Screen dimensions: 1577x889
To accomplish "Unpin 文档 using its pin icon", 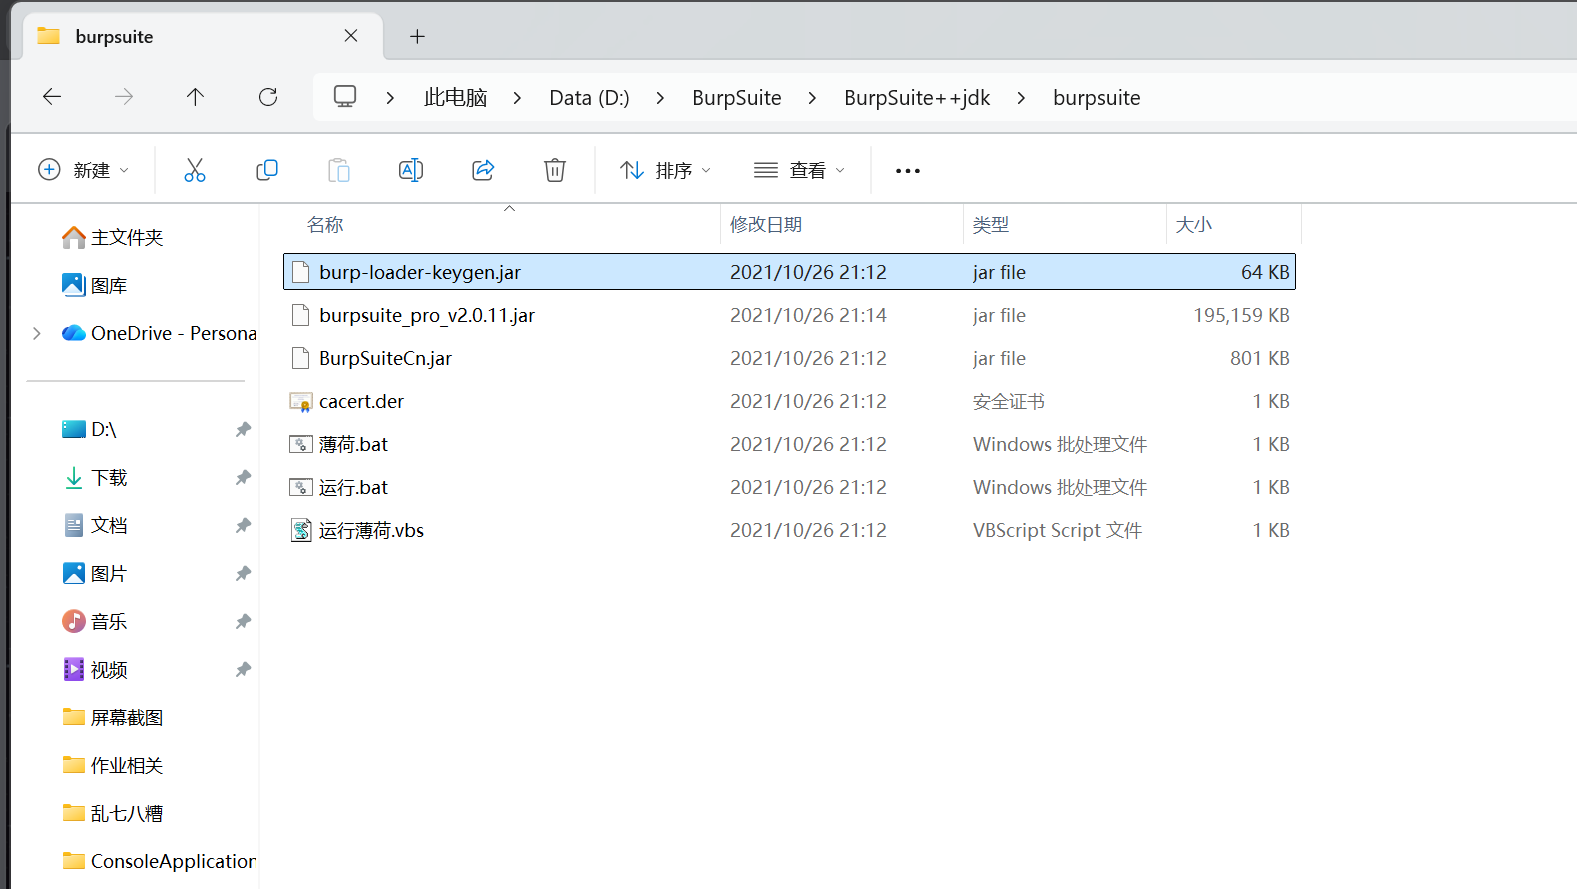I will coord(243,525).
